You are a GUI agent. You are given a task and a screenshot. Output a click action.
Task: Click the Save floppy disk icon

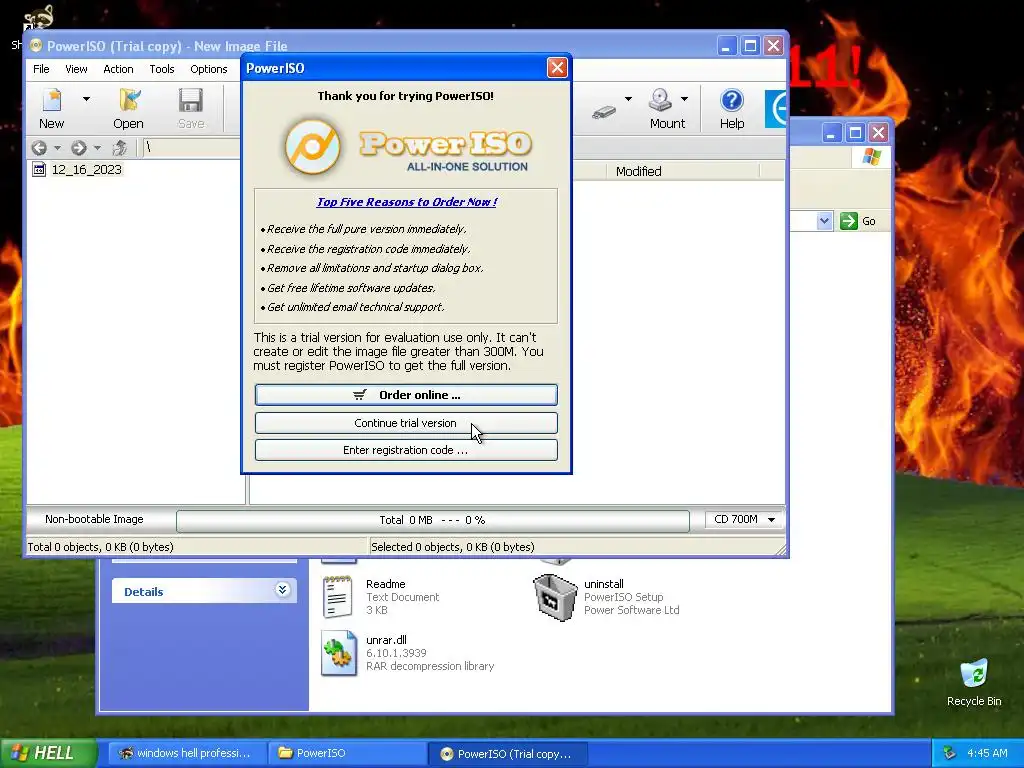(191, 101)
